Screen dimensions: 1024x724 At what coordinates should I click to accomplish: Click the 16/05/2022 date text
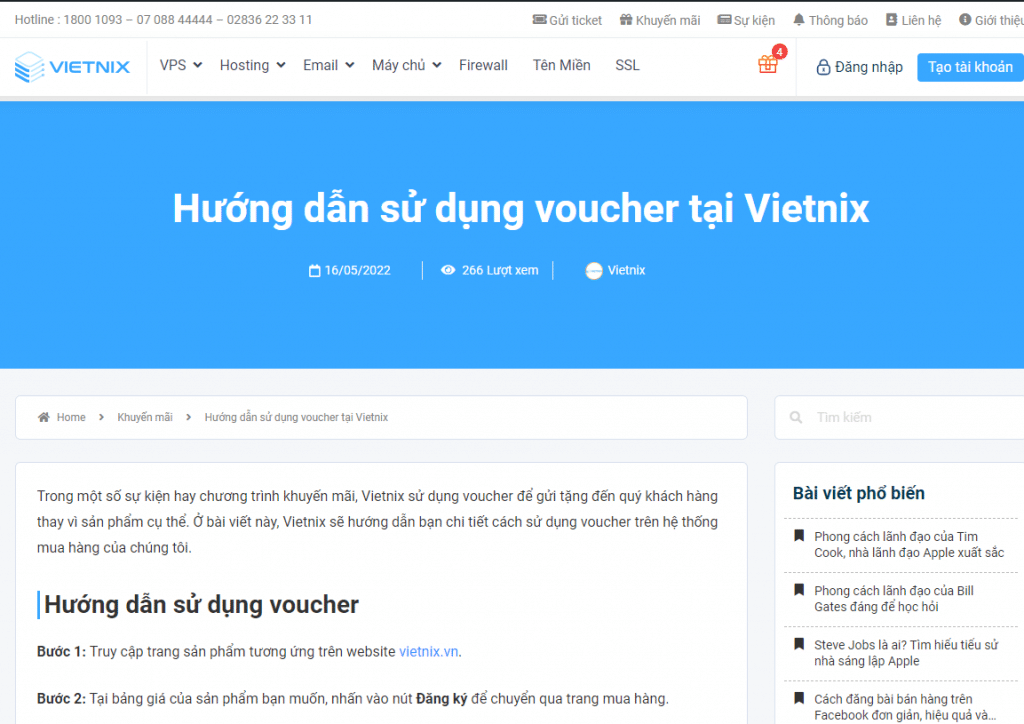357,270
